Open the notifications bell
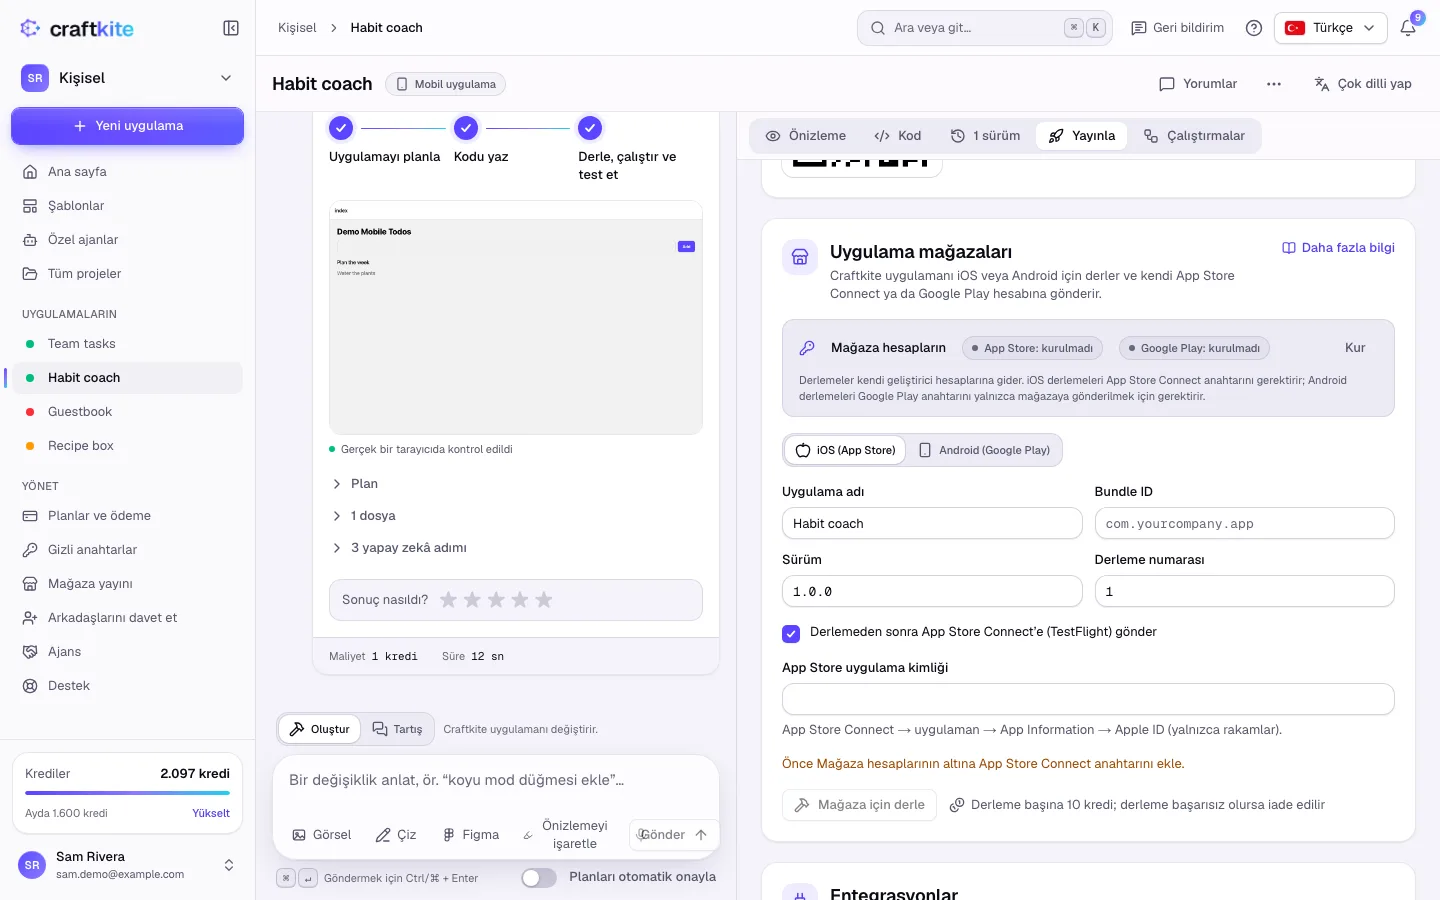The width and height of the screenshot is (1440, 900). [x=1408, y=28]
